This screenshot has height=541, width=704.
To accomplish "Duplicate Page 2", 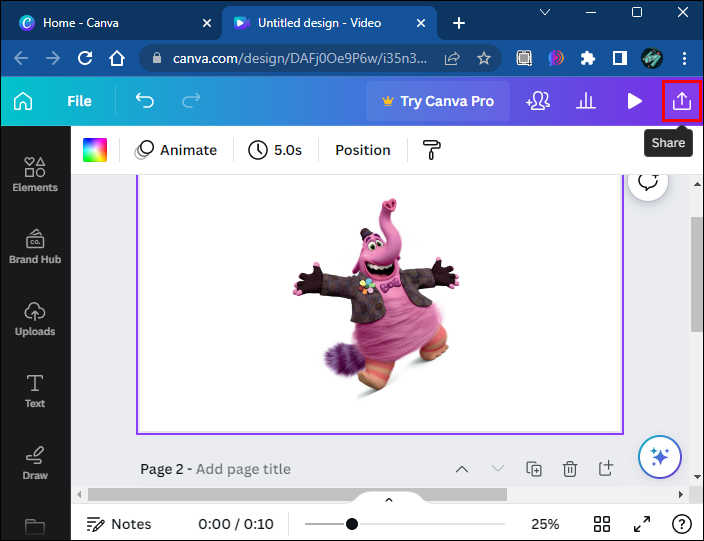I will [x=534, y=469].
